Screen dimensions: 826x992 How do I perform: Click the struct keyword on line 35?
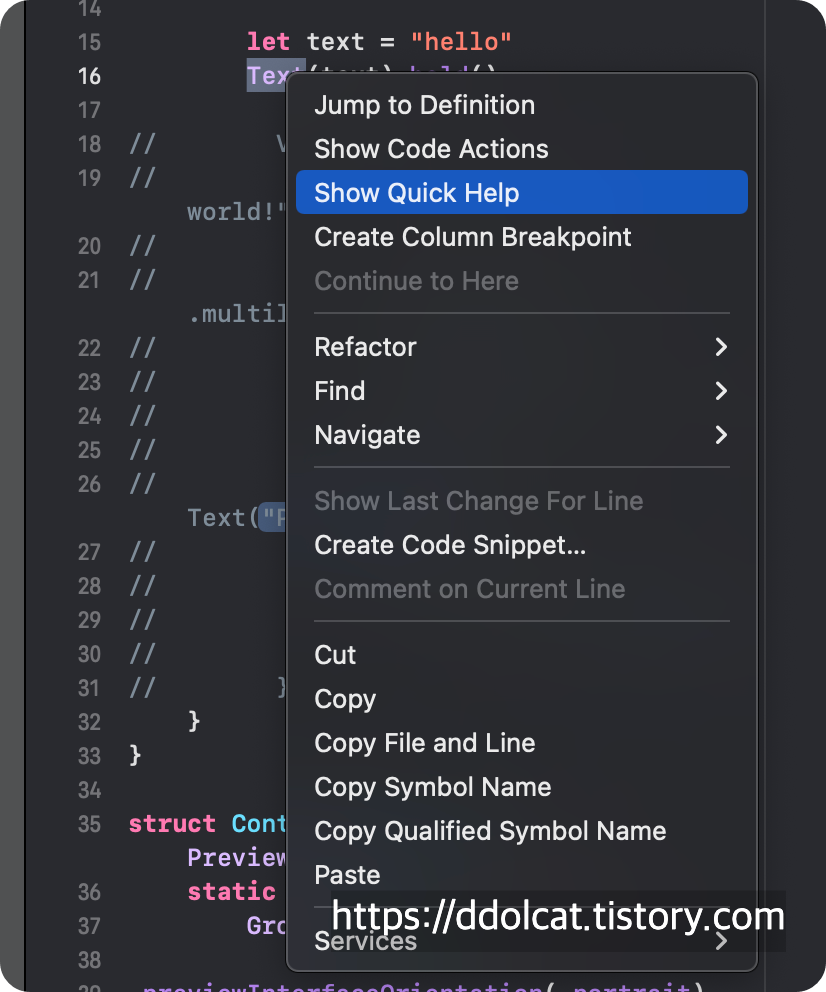click(x=172, y=824)
